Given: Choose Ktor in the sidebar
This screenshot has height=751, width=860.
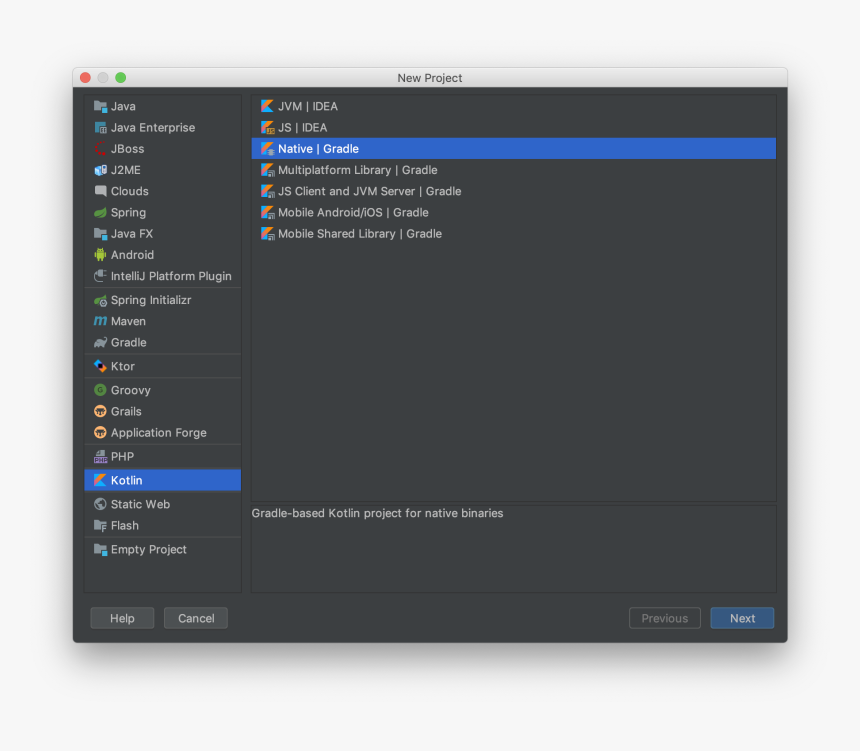Looking at the screenshot, I should click(163, 366).
